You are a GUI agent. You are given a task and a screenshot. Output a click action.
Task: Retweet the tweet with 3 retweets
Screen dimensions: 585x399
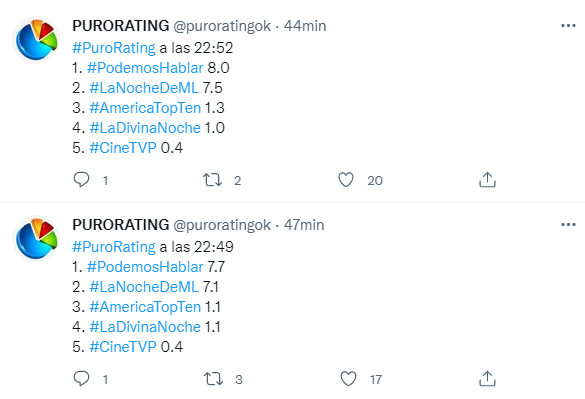click(213, 379)
